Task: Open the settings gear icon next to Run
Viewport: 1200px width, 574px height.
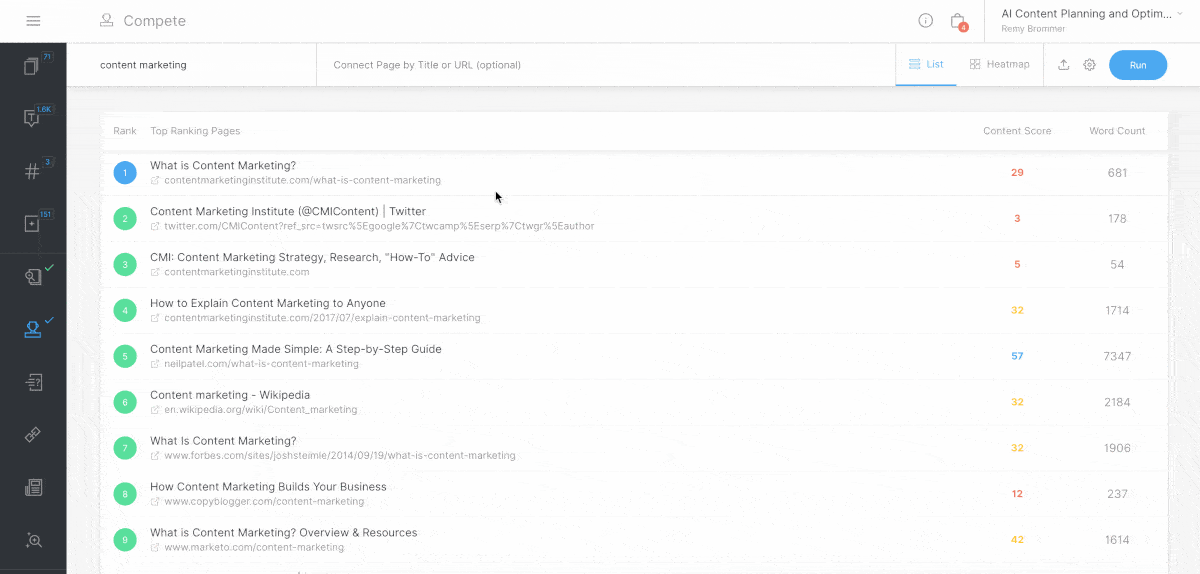Action: (x=1090, y=65)
